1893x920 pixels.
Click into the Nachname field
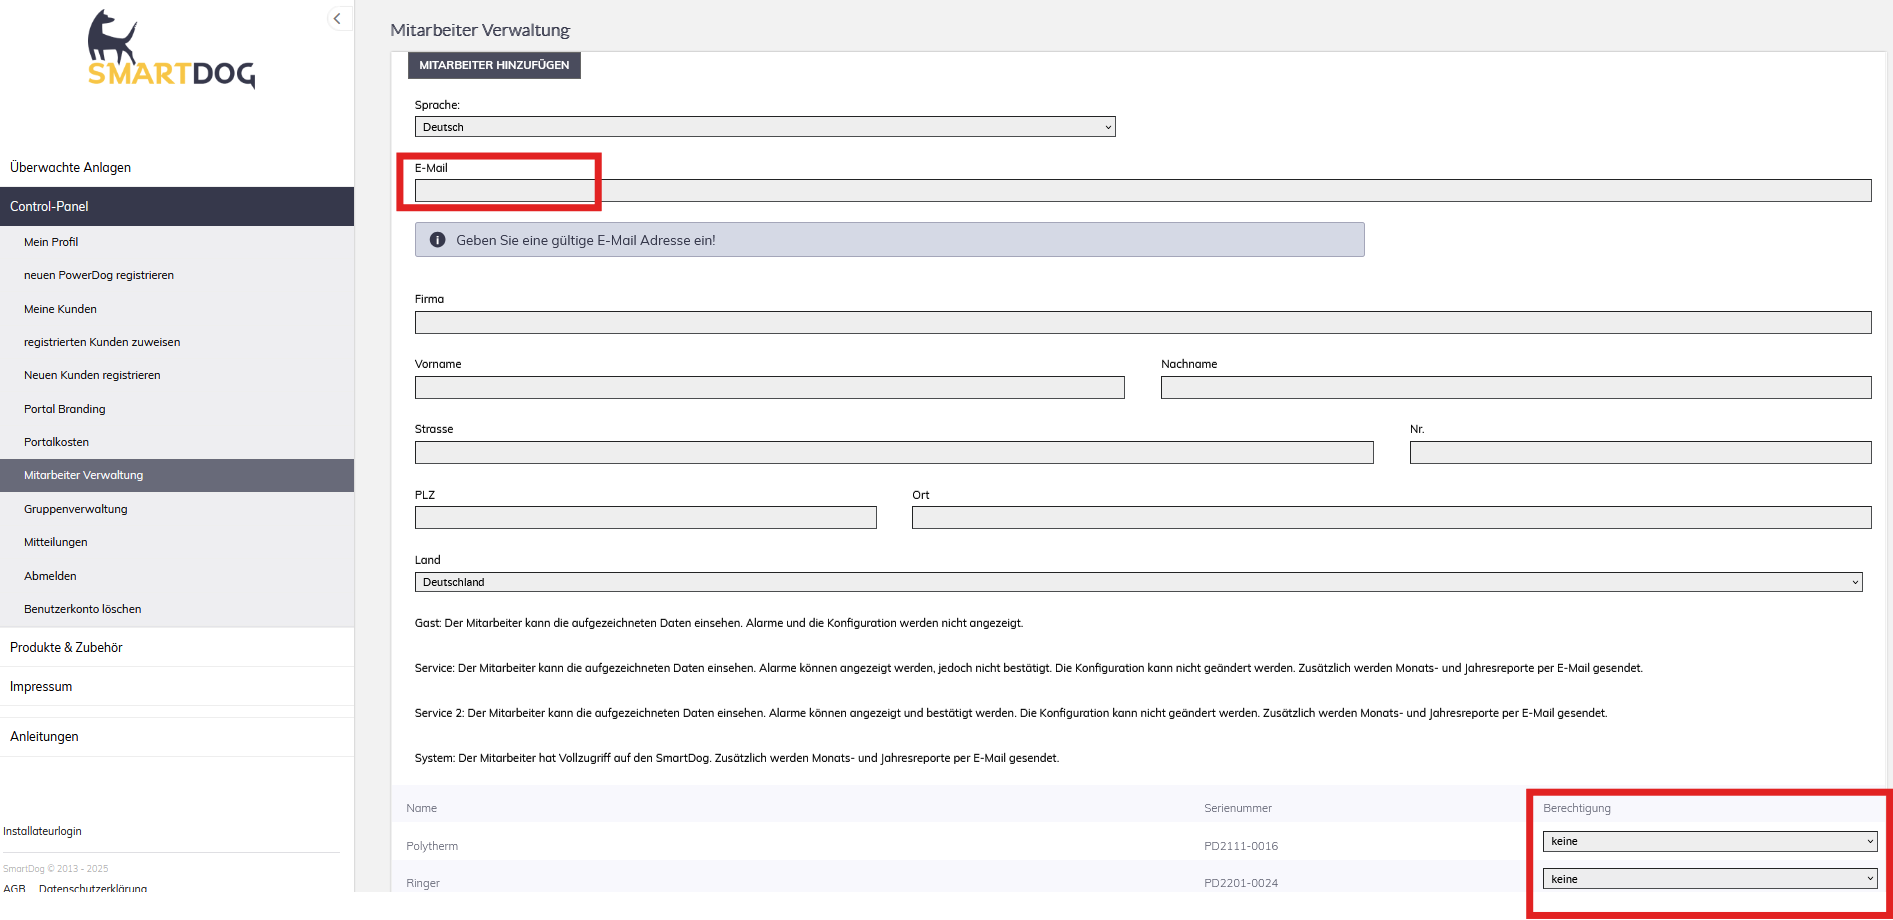click(x=1515, y=388)
